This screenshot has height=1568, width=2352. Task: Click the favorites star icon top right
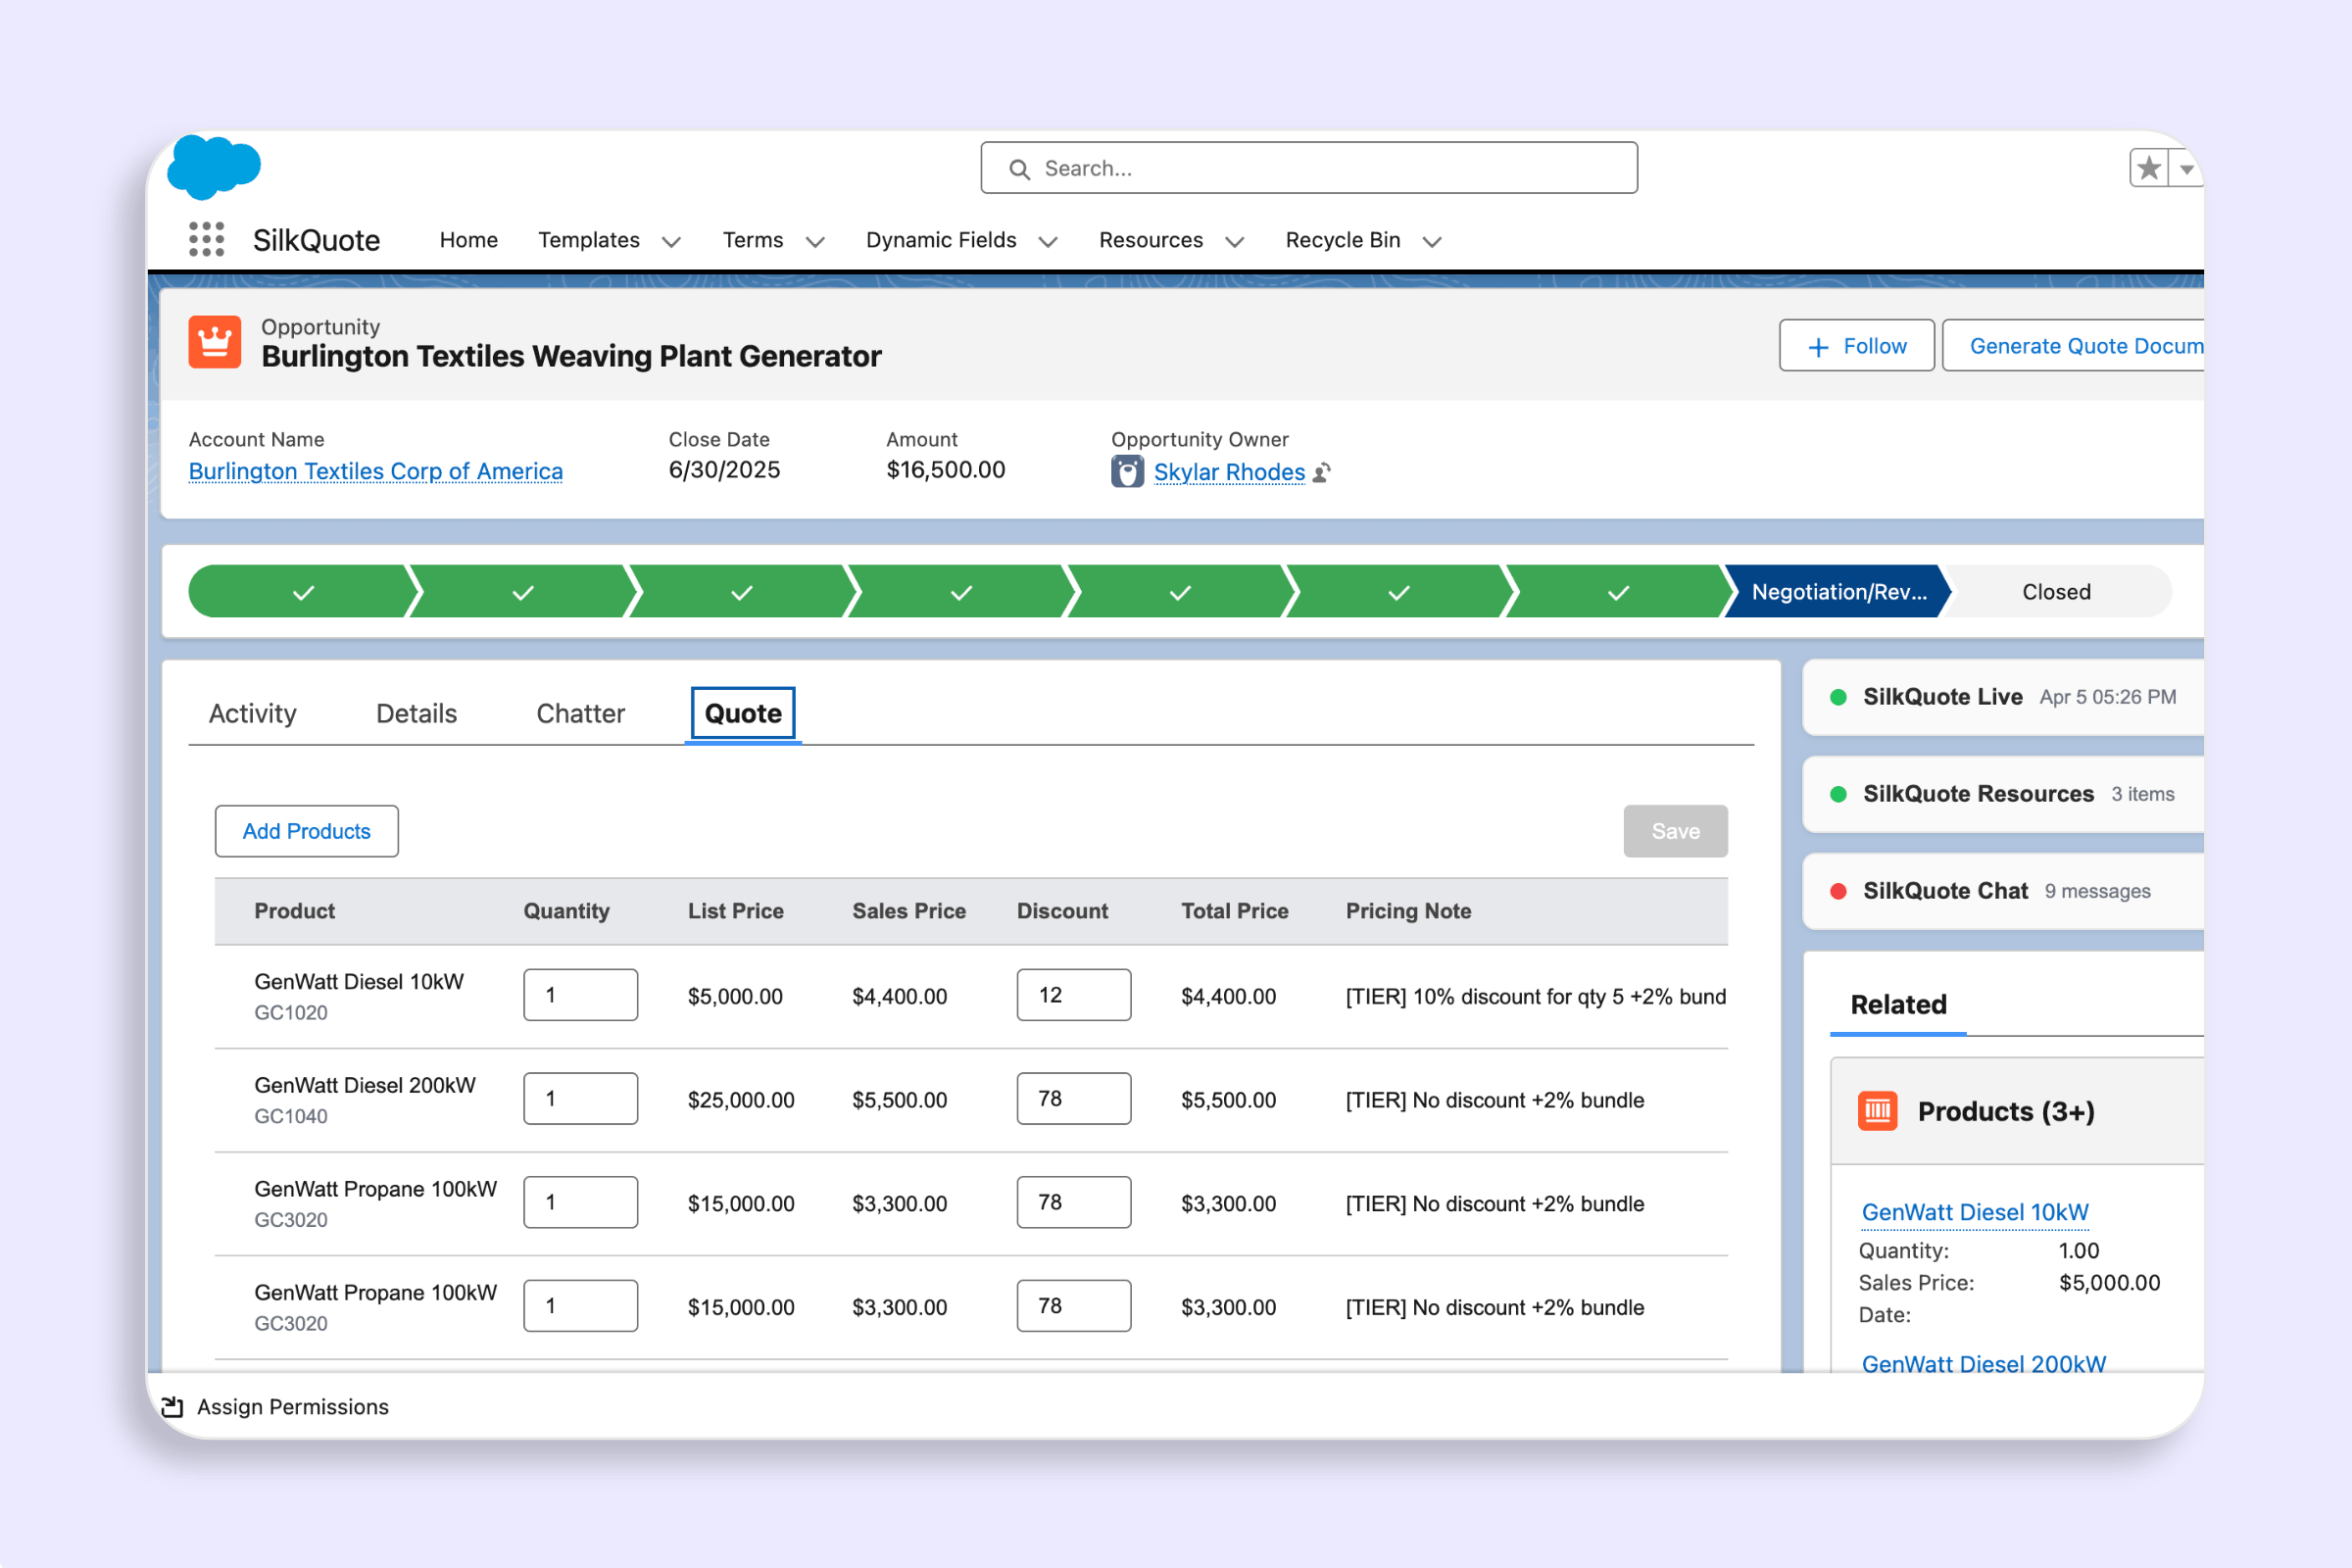click(2148, 167)
